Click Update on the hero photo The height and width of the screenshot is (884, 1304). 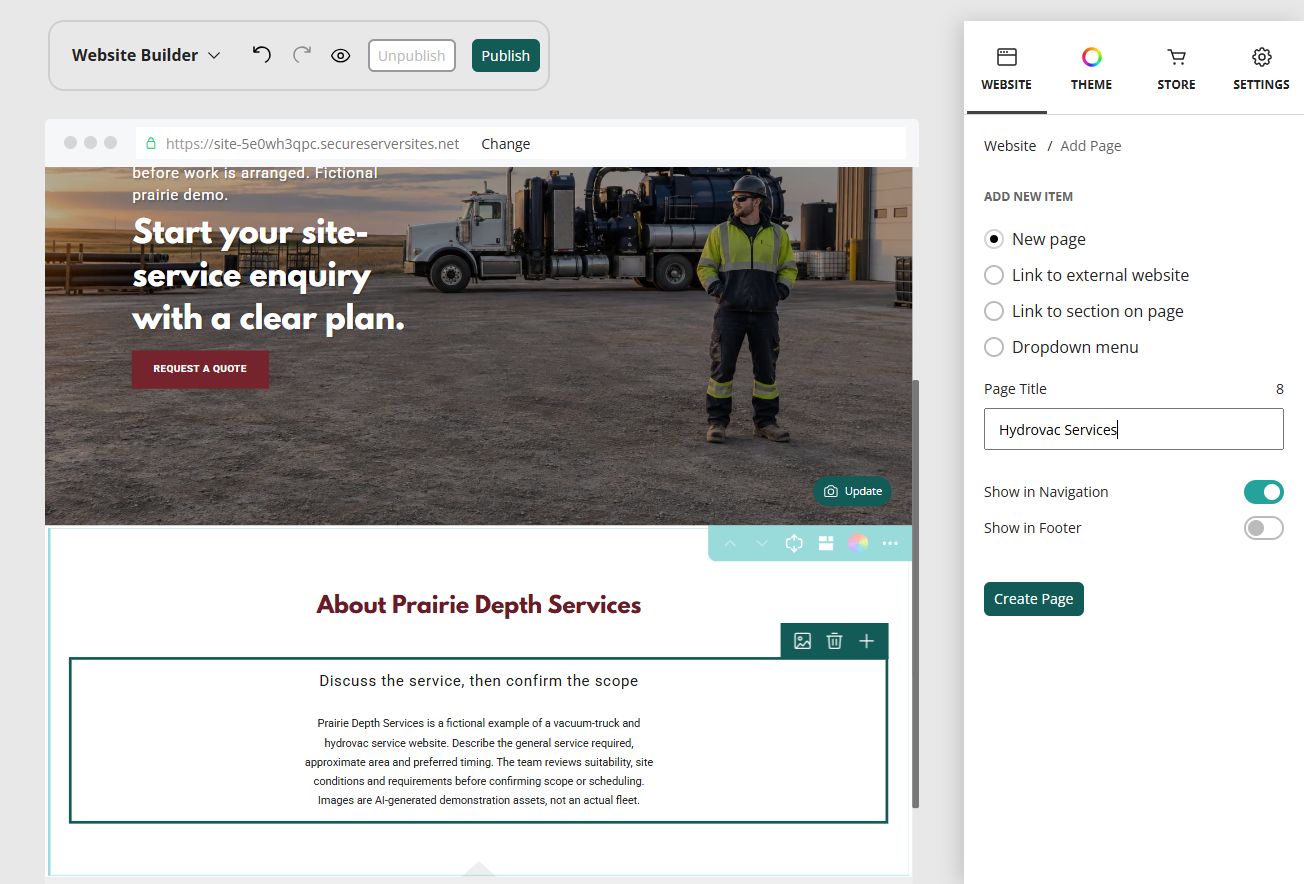coord(852,491)
